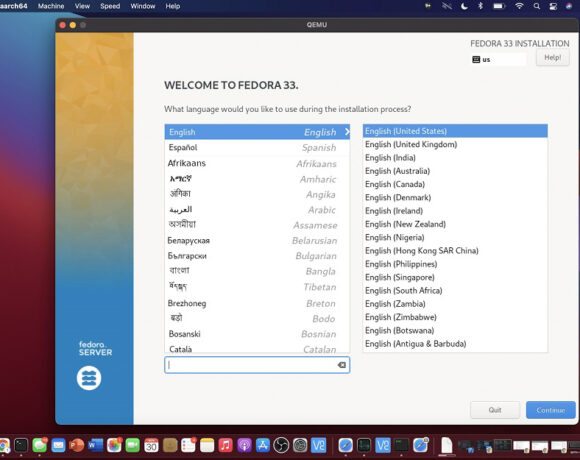
Task: Open the Speed menu
Action: pos(110,6)
